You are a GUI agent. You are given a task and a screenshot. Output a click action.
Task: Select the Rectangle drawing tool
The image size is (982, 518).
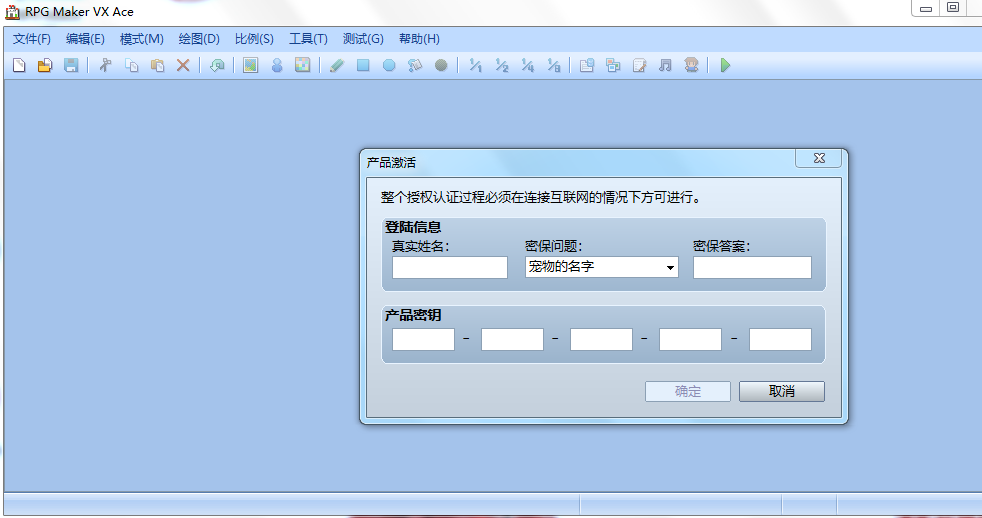point(363,65)
